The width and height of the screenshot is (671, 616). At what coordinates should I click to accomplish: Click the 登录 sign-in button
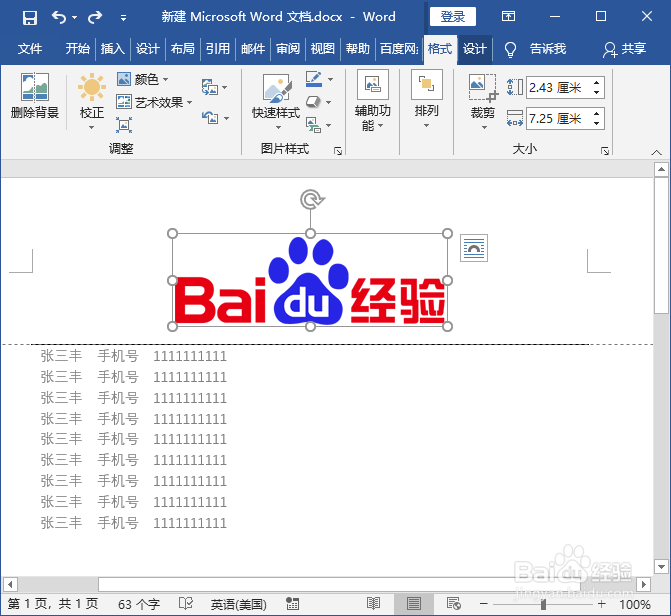(x=453, y=17)
